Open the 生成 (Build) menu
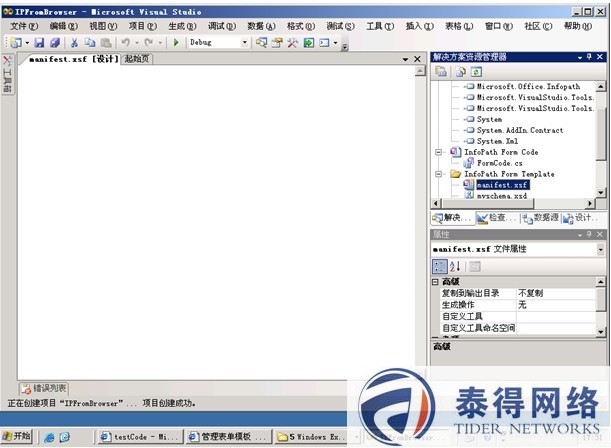611x448 pixels. pos(182,26)
